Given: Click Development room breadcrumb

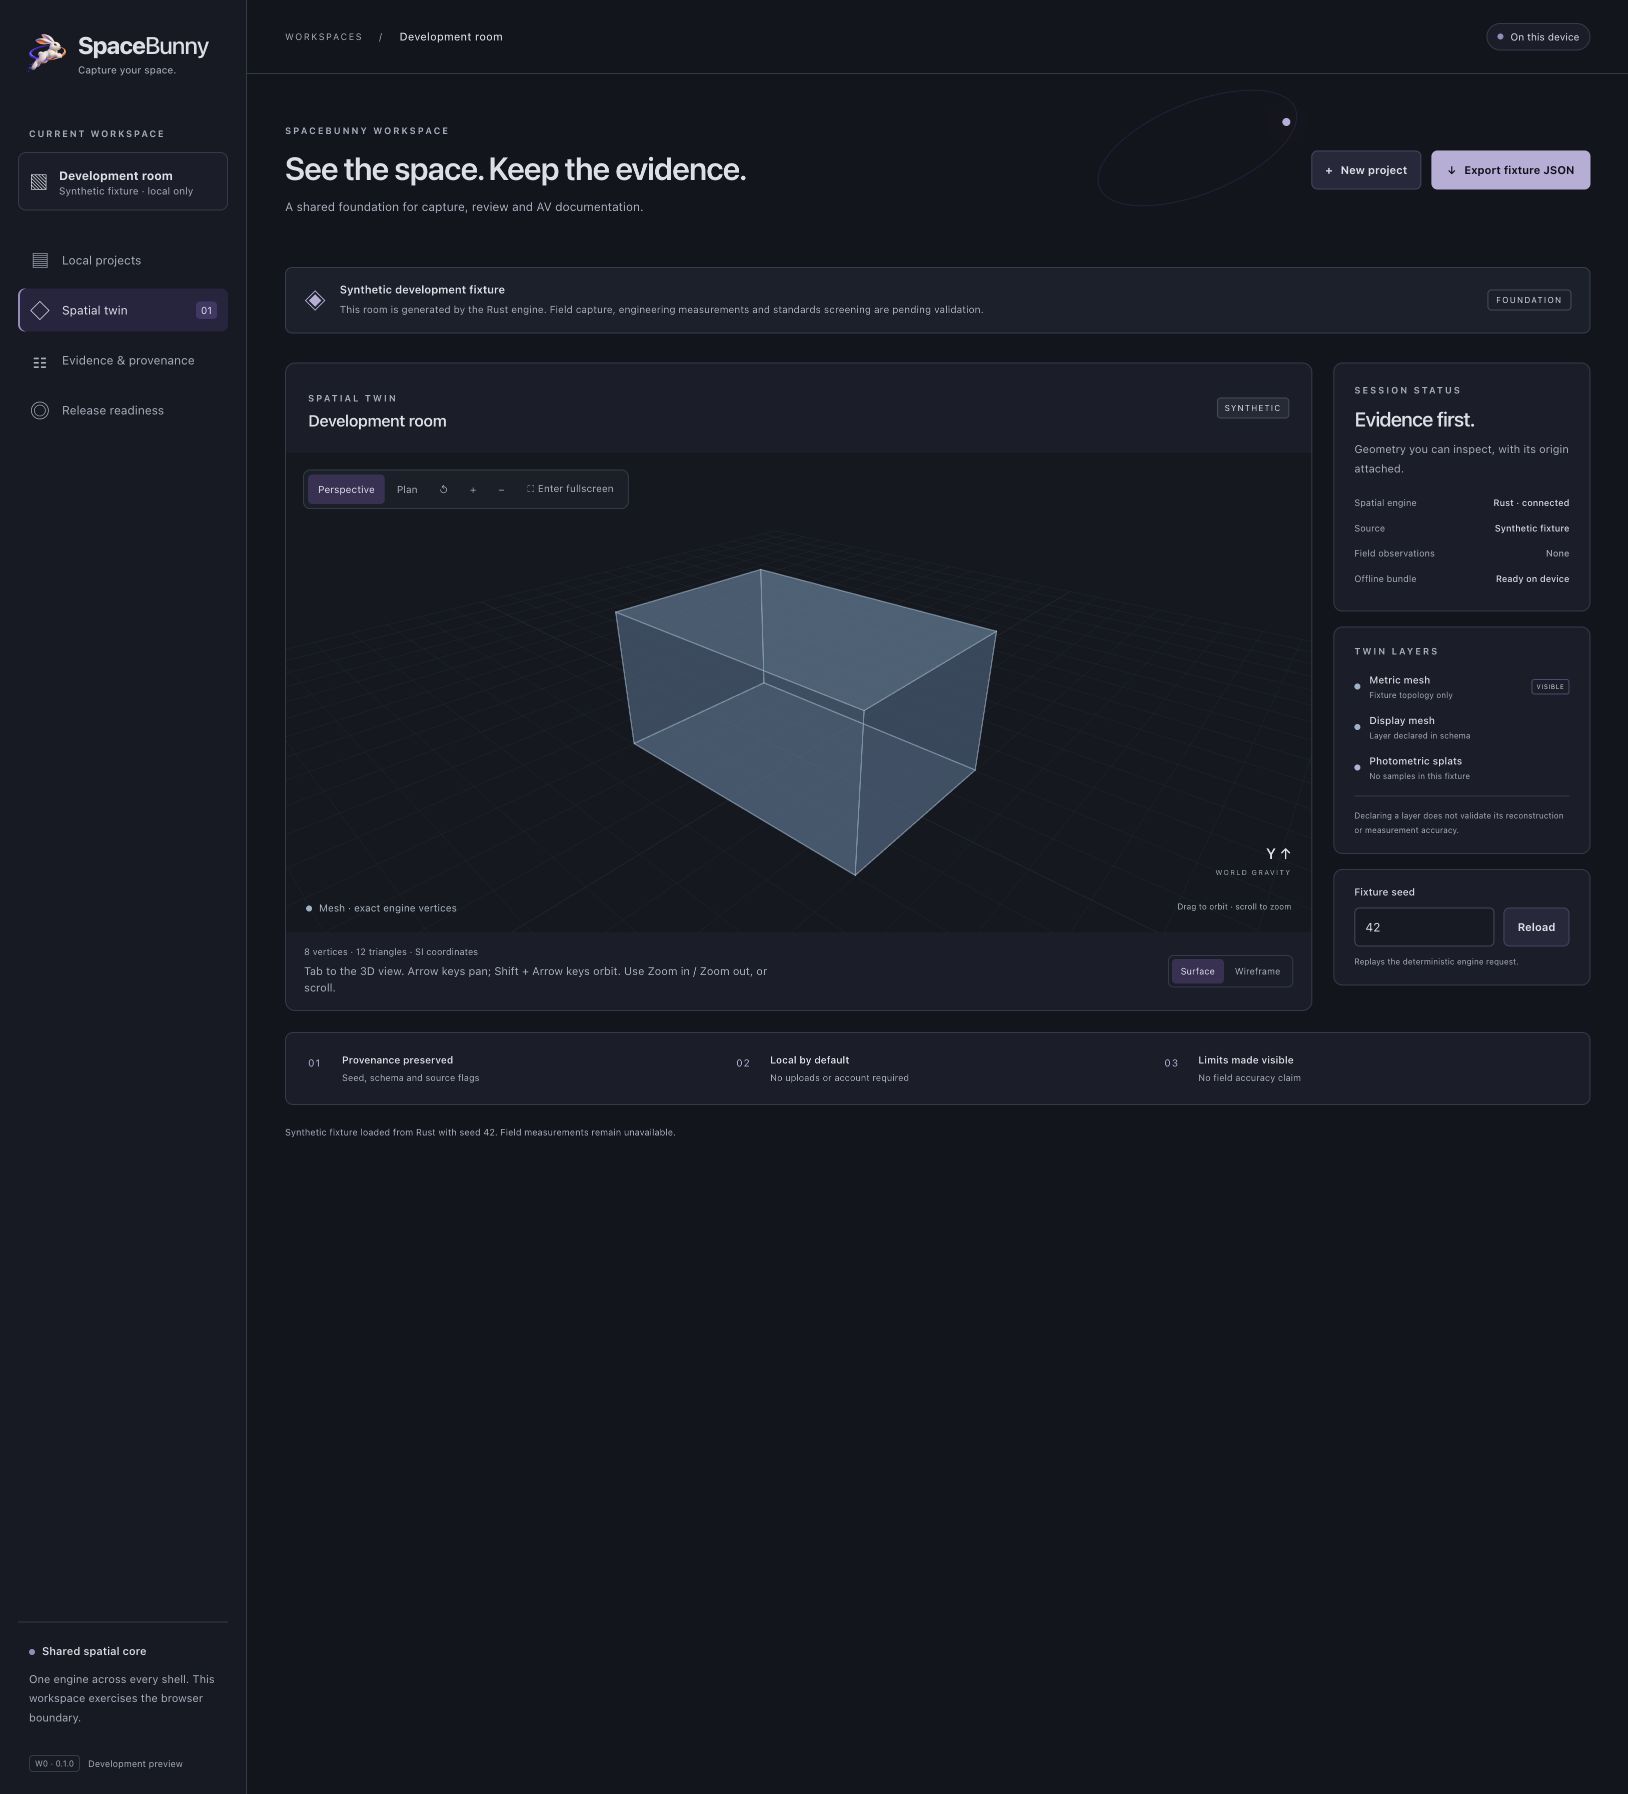Looking at the screenshot, I should (x=451, y=37).
